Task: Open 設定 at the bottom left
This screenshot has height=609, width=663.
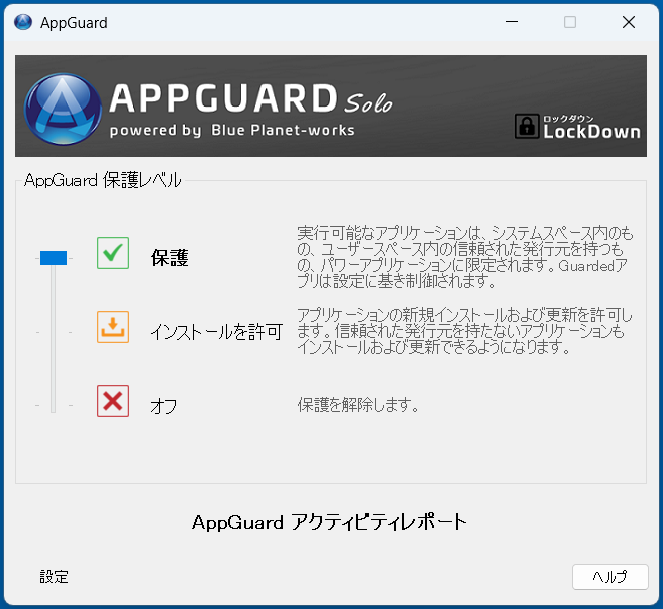Action: coord(54,577)
